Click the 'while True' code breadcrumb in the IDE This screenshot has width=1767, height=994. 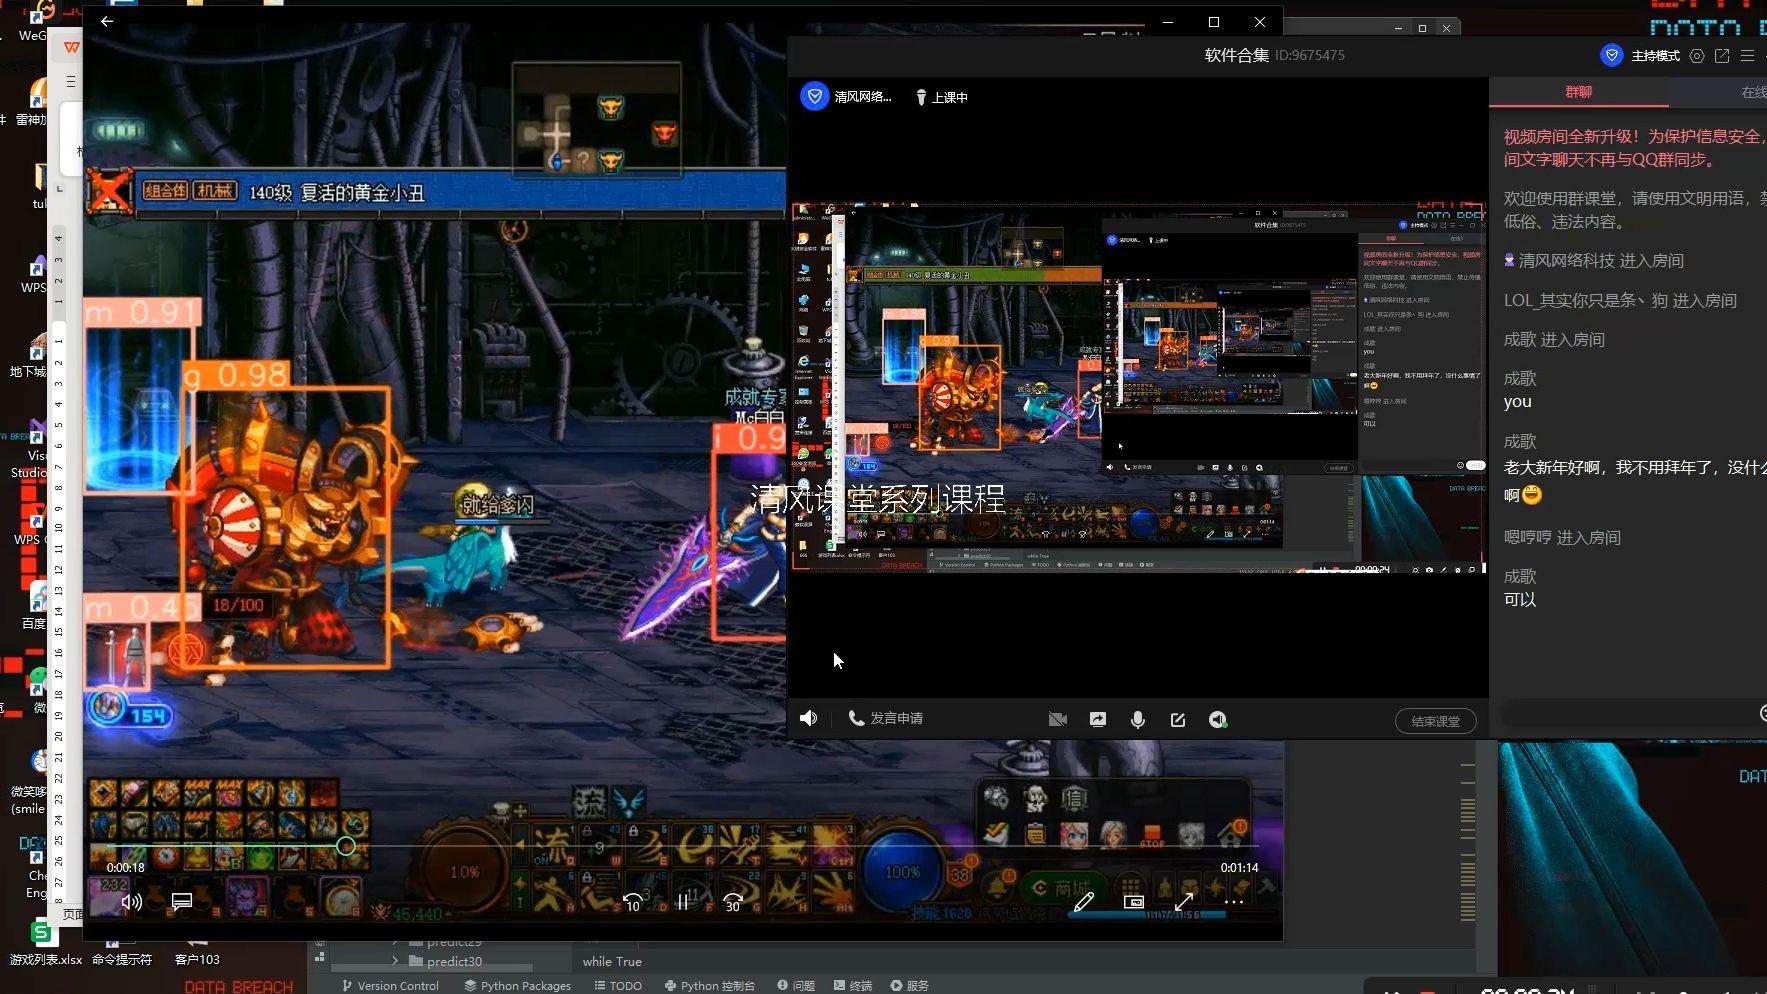(x=612, y=961)
